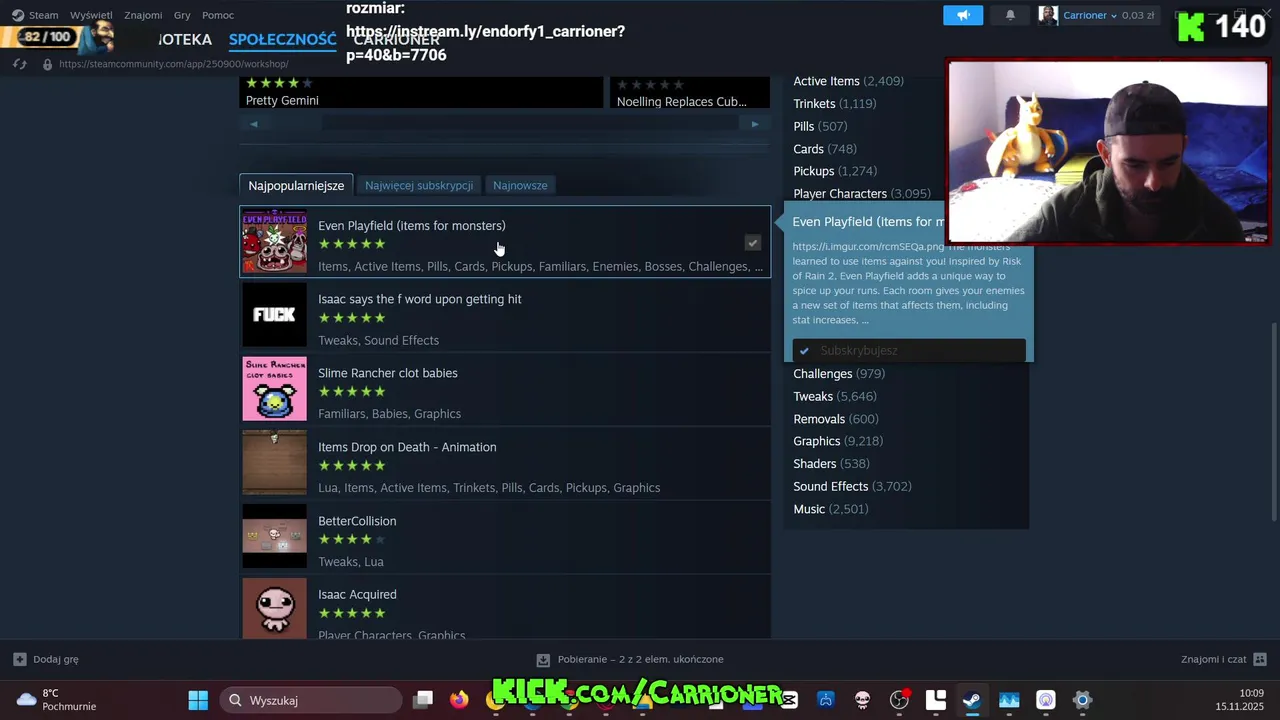Click Slime Rancher clot babies thumbnail
Viewport: 1280px width, 720px height.
pyautogui.click(x=274, y=389)
